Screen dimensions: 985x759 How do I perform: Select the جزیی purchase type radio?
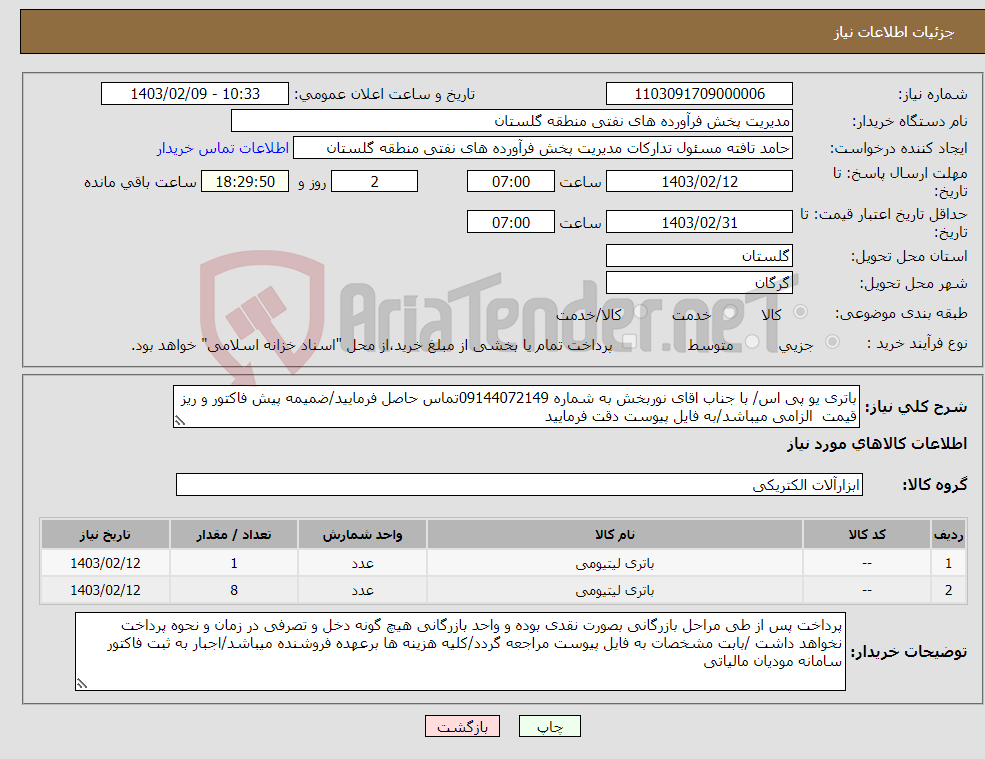pyautogui.click(x=832, y=342)
